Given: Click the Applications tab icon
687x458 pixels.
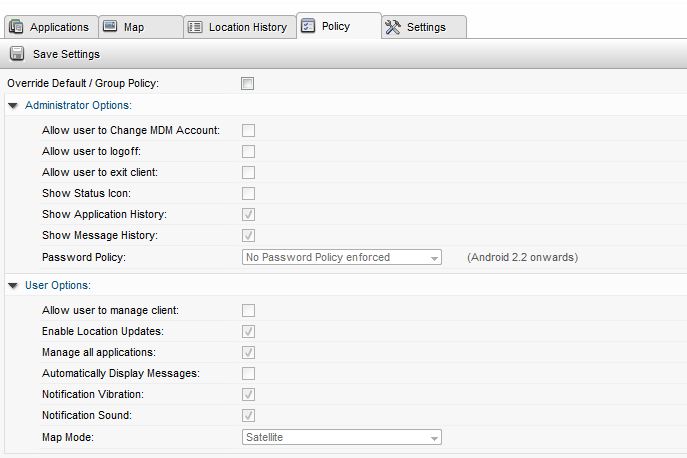Looking at the screenshot, I should [x=16, y=27].
